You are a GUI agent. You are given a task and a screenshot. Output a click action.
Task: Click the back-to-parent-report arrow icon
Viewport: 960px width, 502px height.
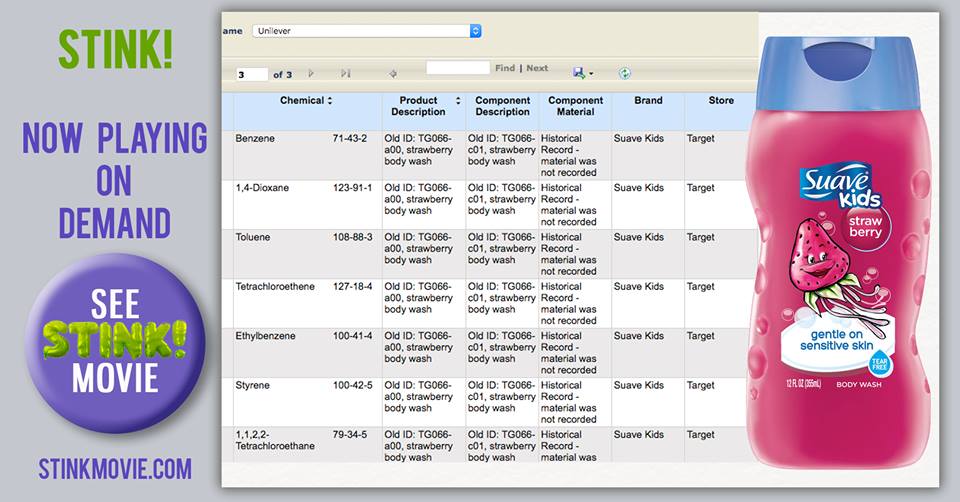pyautogui.click(x=392, y=73)
